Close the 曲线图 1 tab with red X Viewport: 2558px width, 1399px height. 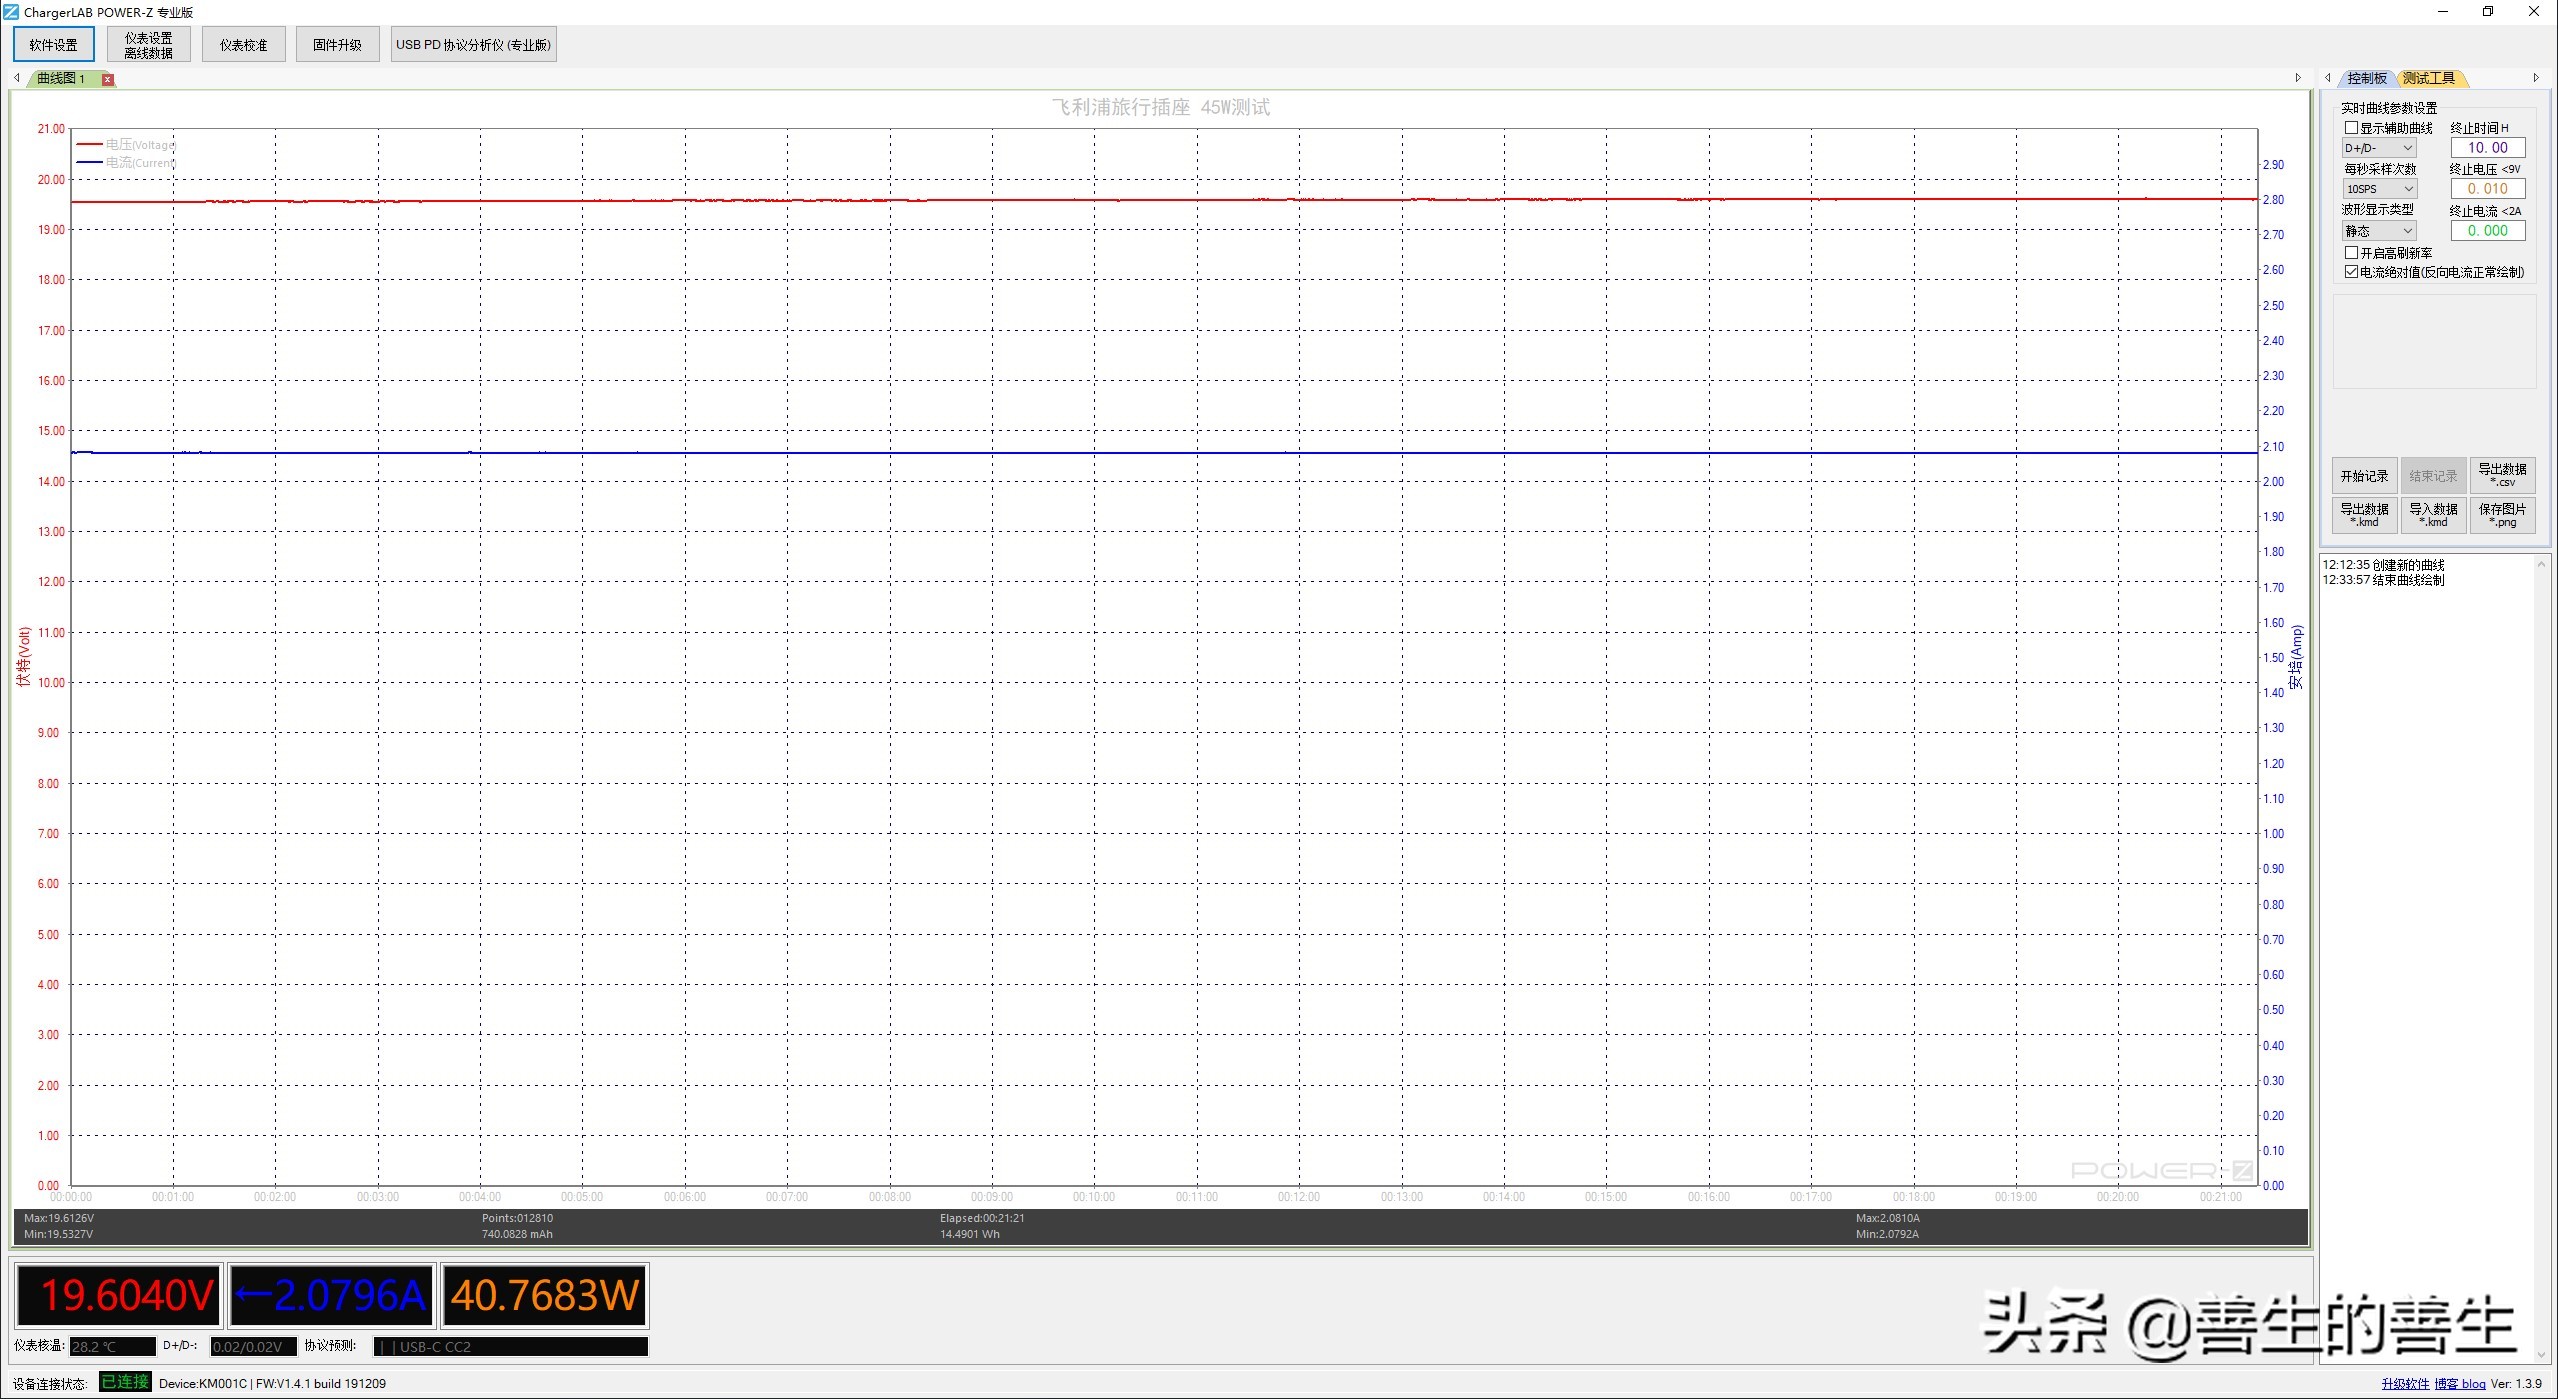108,79
